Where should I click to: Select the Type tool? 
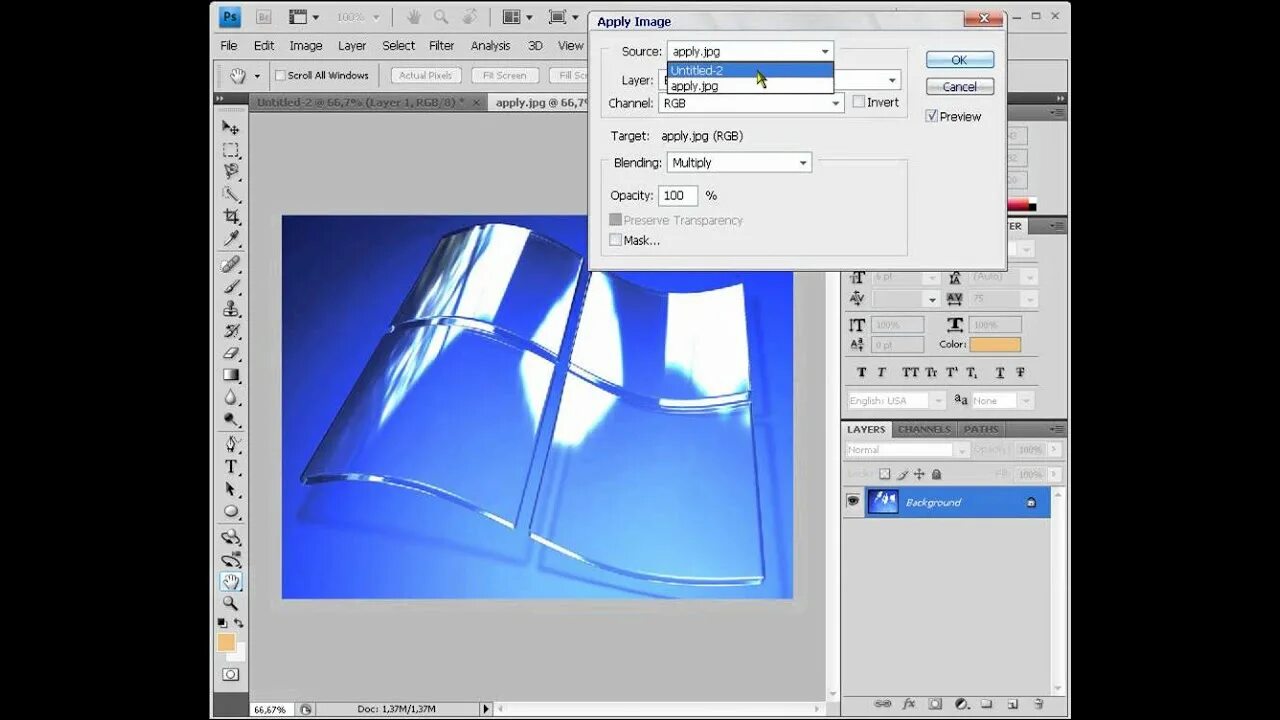(x=231, y=467)
